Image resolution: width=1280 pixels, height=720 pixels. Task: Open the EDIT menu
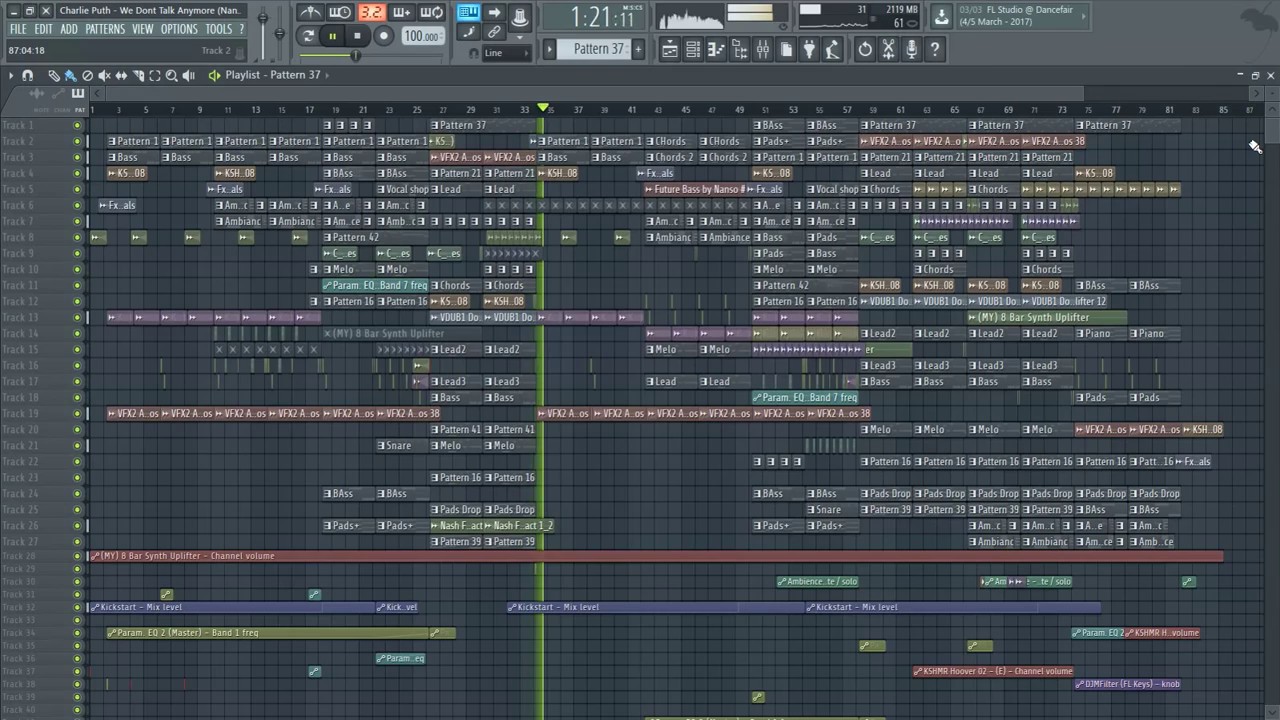(43, 29)
